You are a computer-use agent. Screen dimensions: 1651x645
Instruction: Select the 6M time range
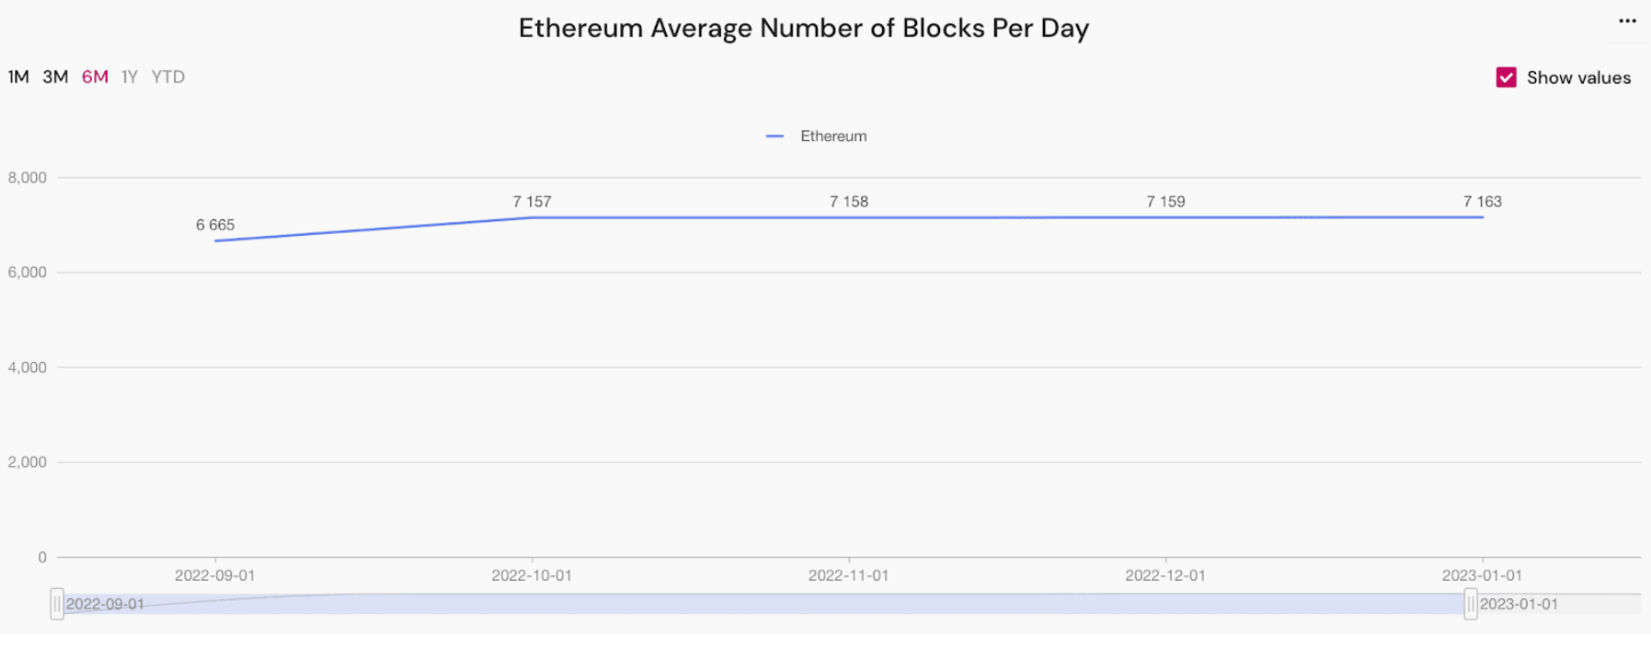point(95,77)
